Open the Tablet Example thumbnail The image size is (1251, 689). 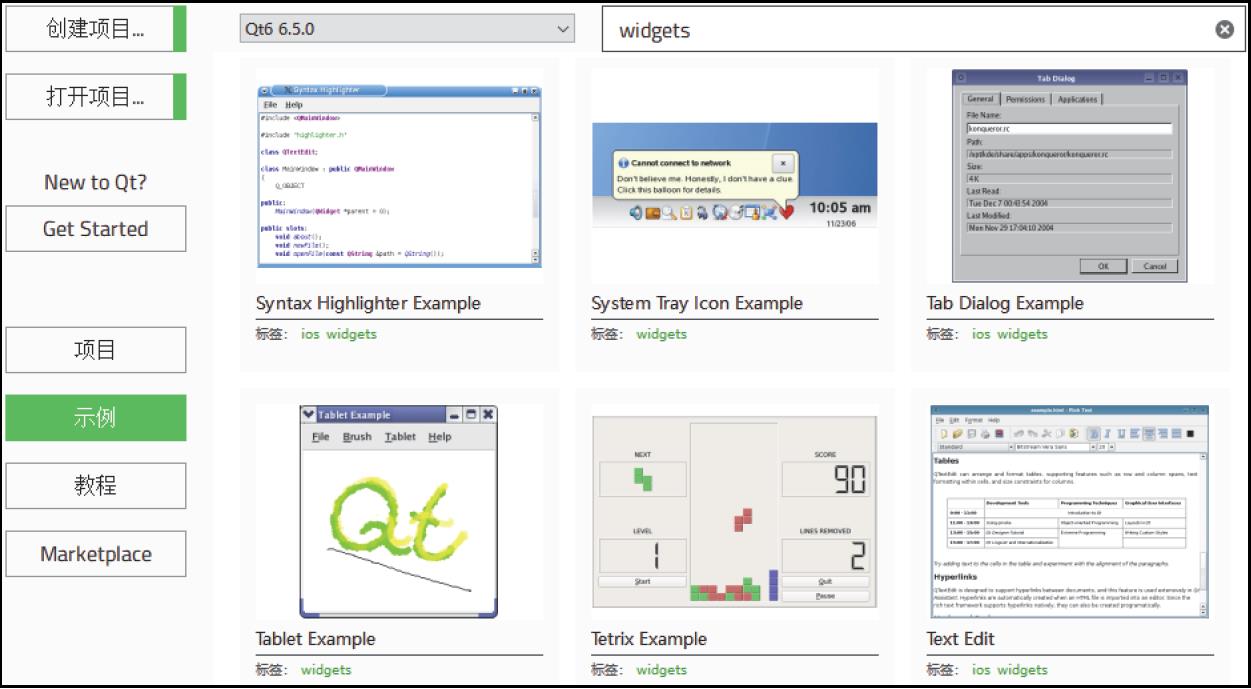(399, 511)
